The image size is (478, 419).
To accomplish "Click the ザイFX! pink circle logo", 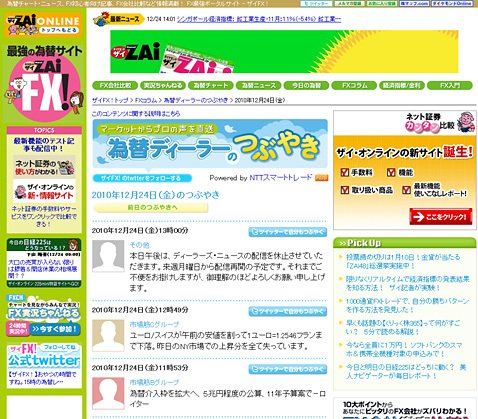I will click(x=44, y=90).
